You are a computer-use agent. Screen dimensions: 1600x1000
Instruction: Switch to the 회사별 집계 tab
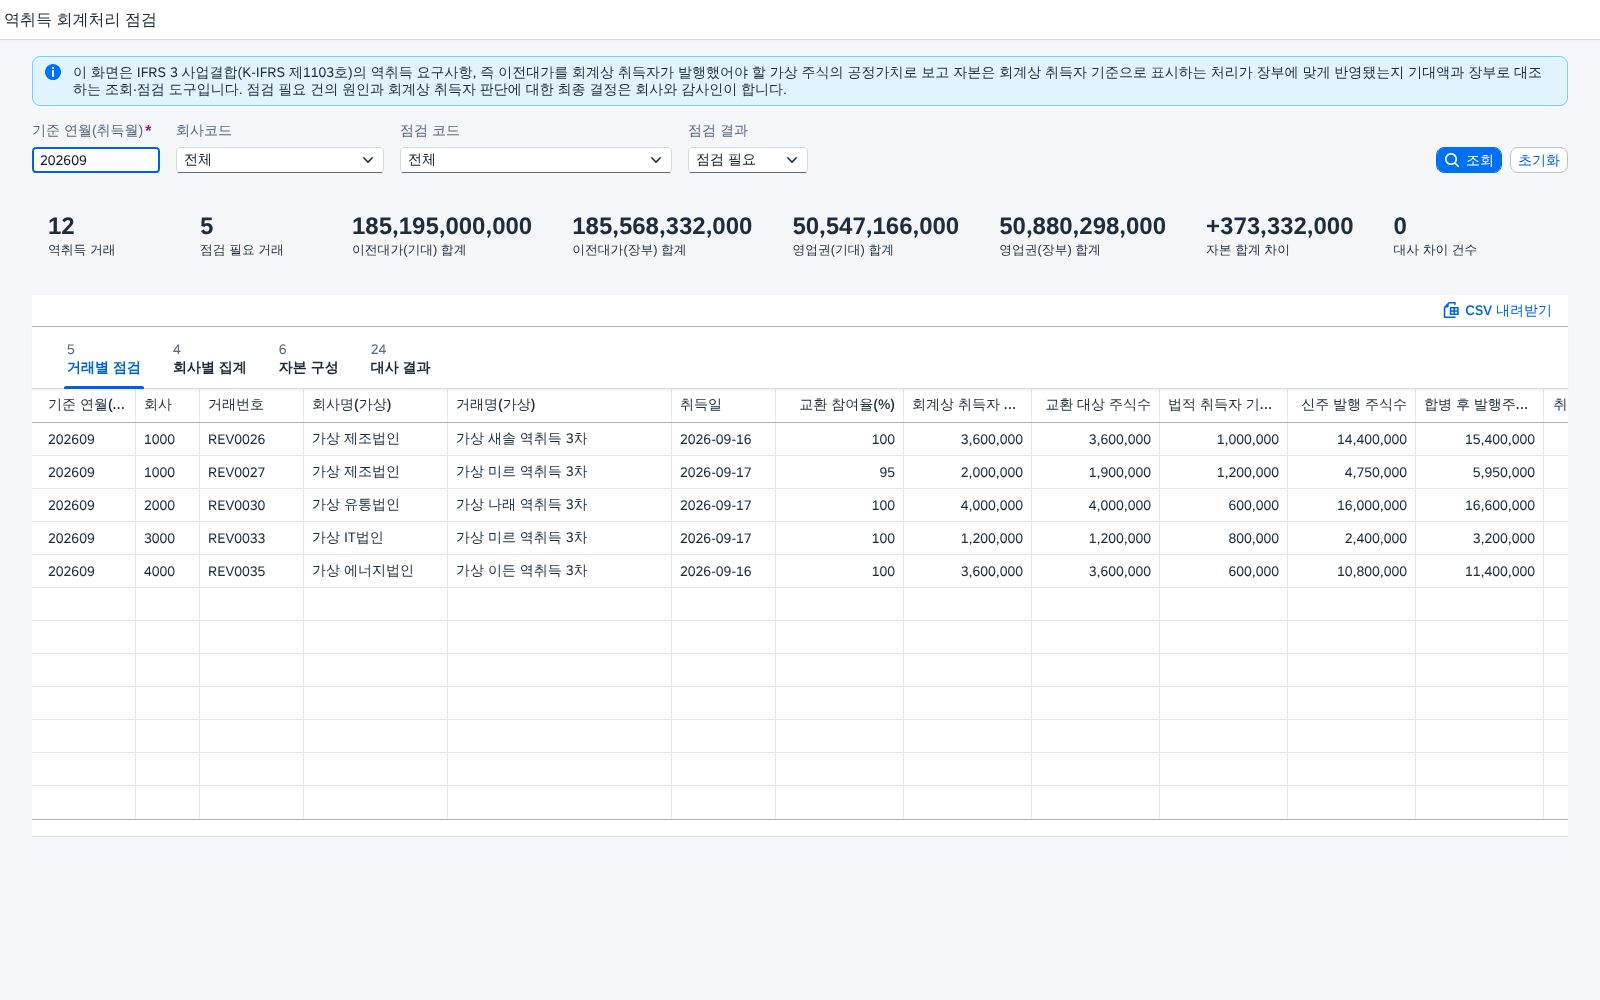[209, 359]
